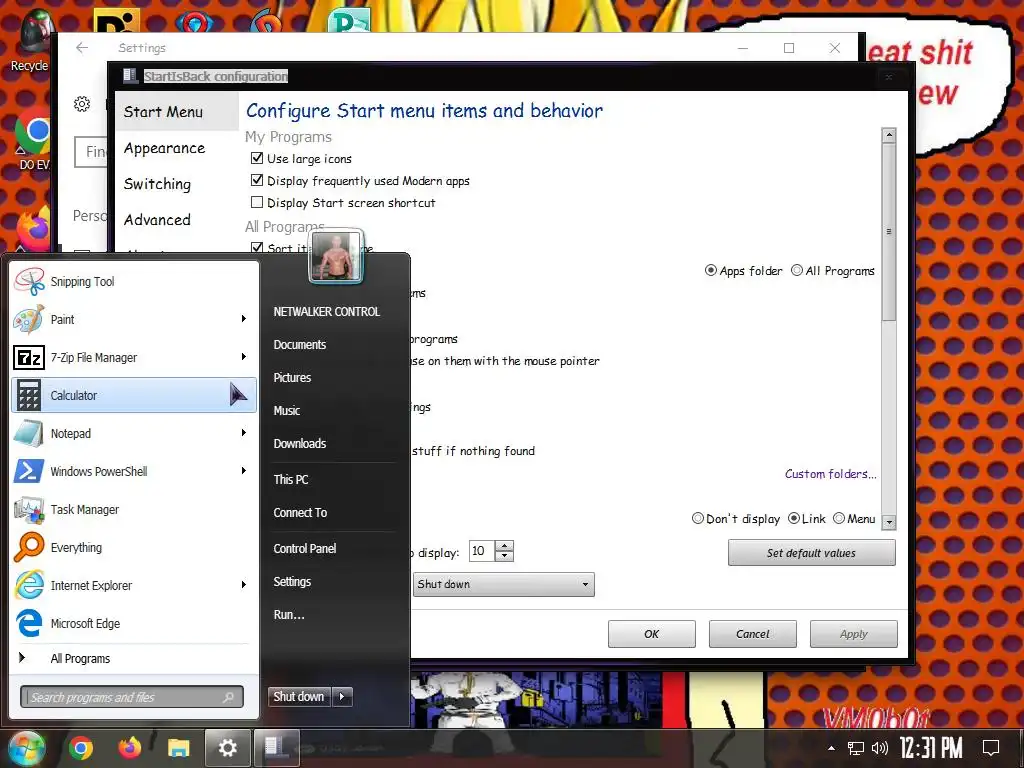Select the Apps folder radio button

711,270
